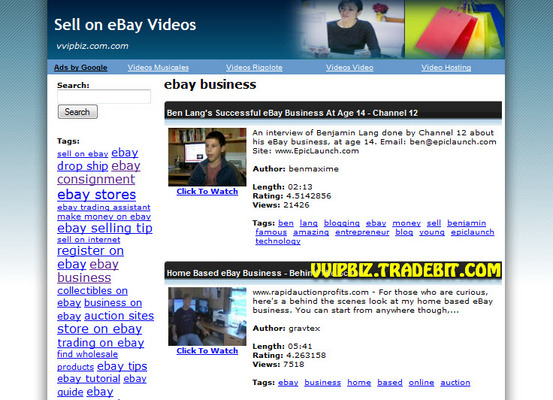Click the 'Sell on eBay Videos' site title
Screen dimensions: 553x400
[x=125, y=25]
